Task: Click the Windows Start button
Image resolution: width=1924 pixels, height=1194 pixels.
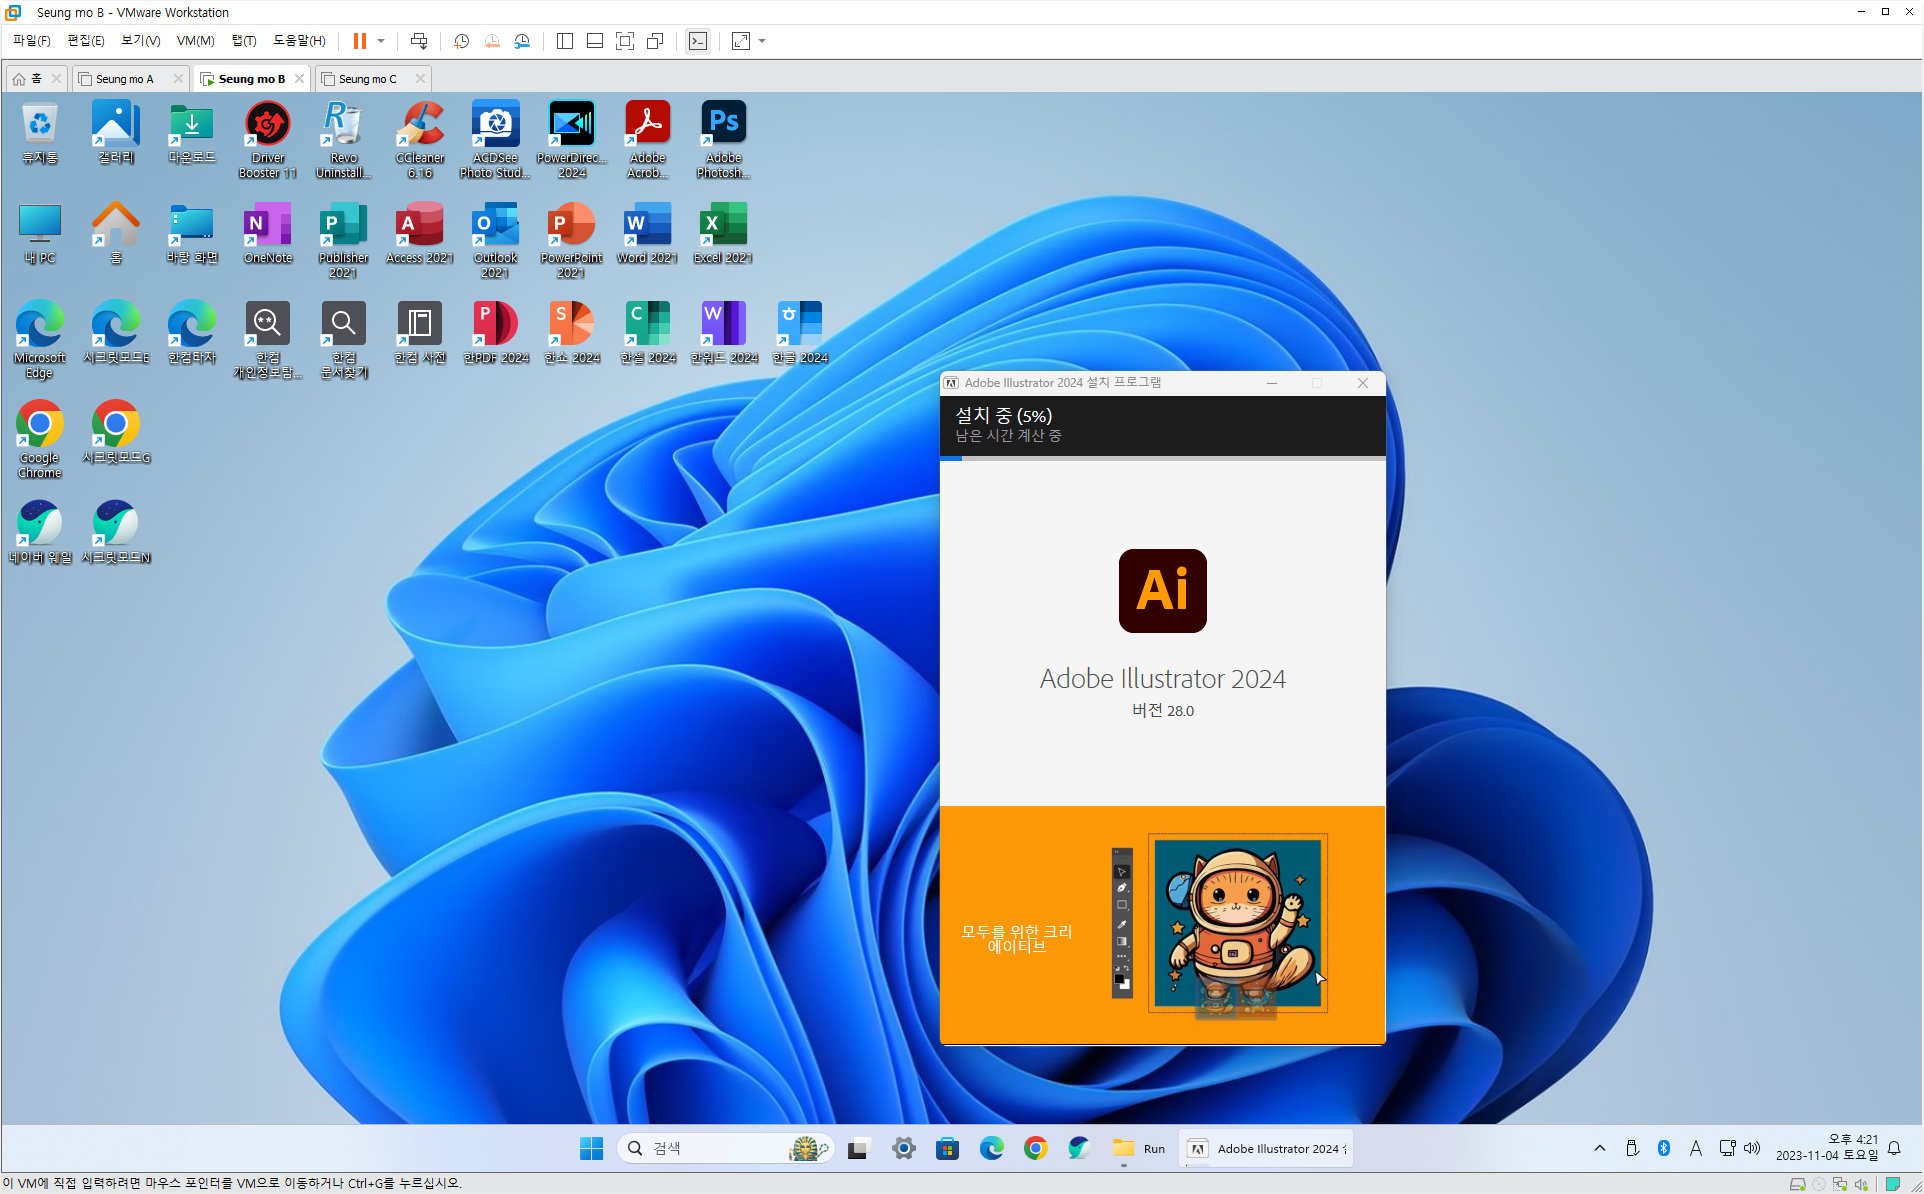Action: tap(591, 1149)
